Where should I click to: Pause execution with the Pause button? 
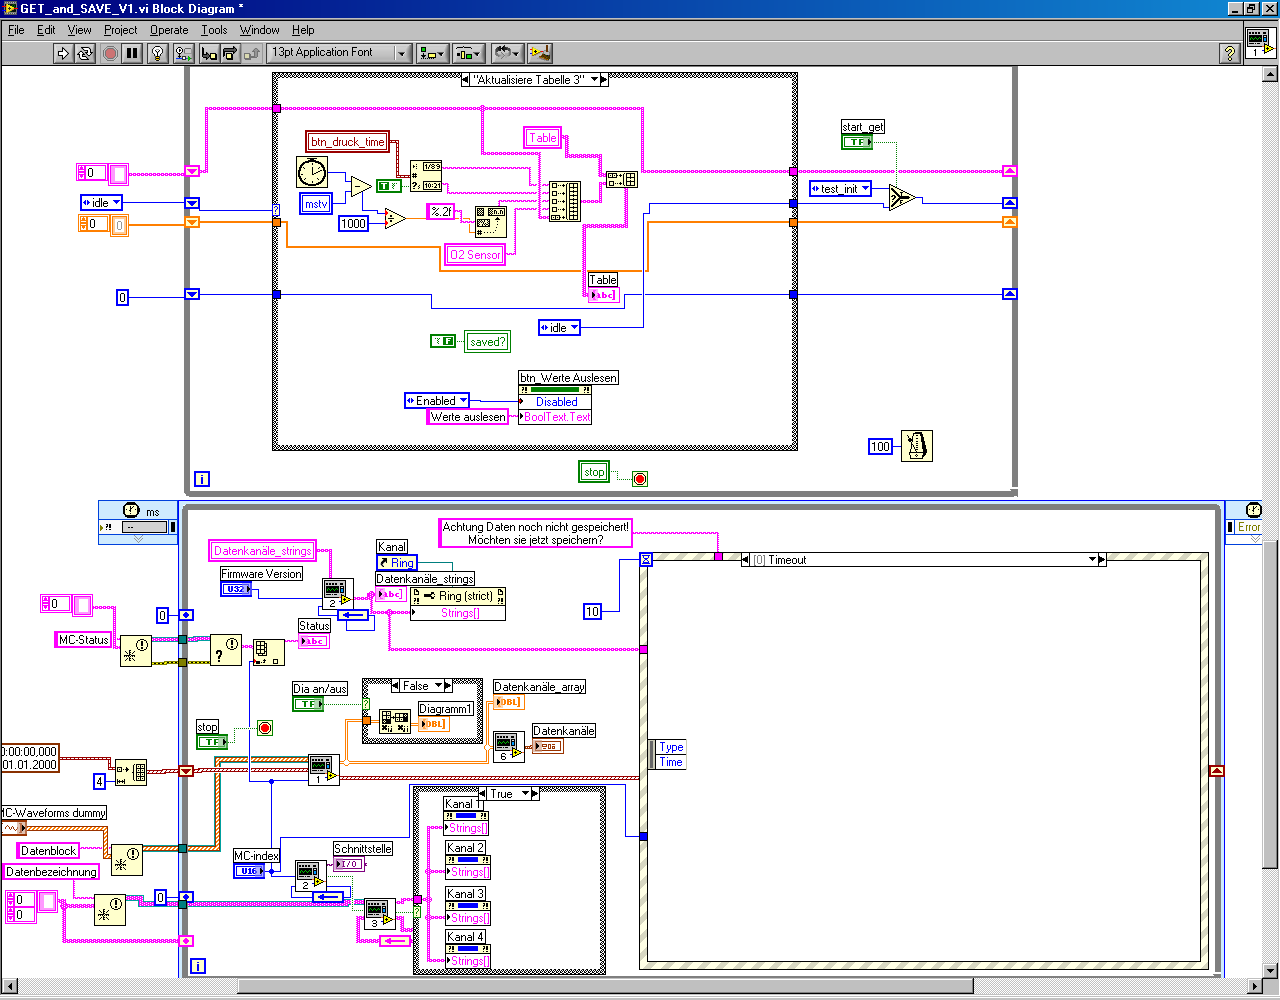(x=132, y=53)
